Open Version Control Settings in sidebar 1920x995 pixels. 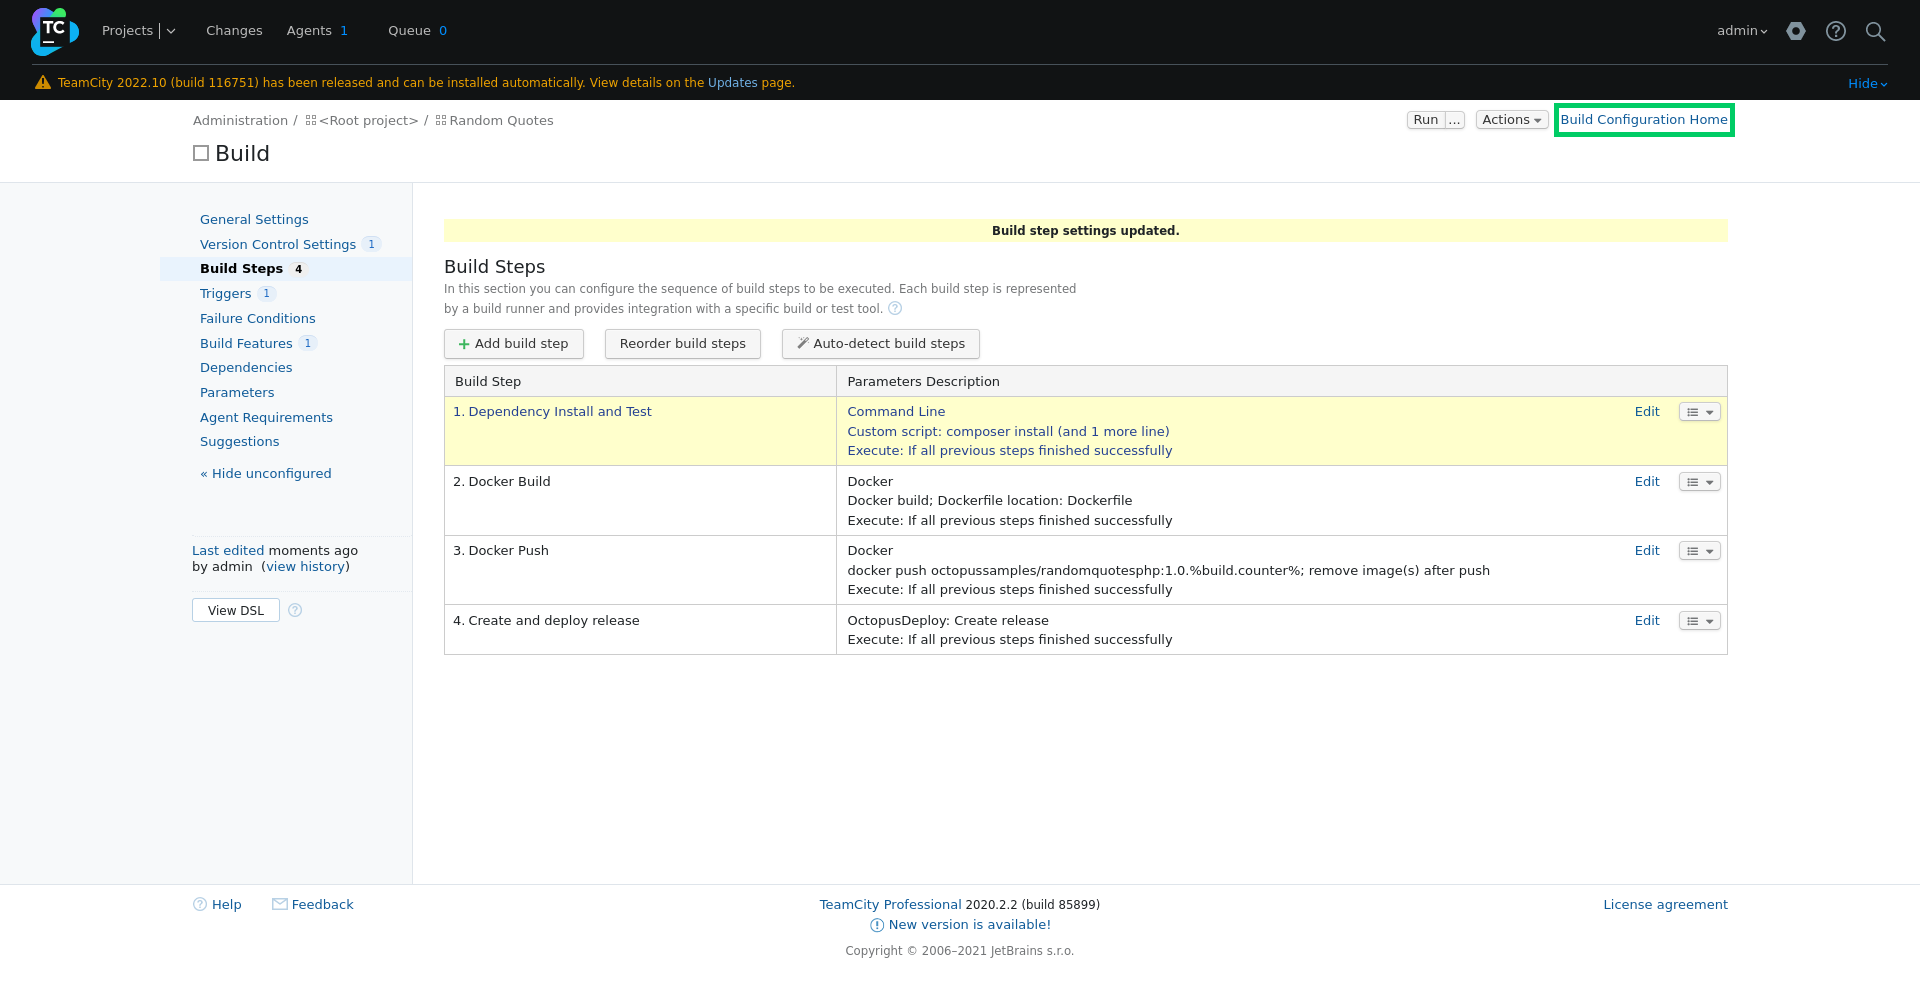coord(278,245)
